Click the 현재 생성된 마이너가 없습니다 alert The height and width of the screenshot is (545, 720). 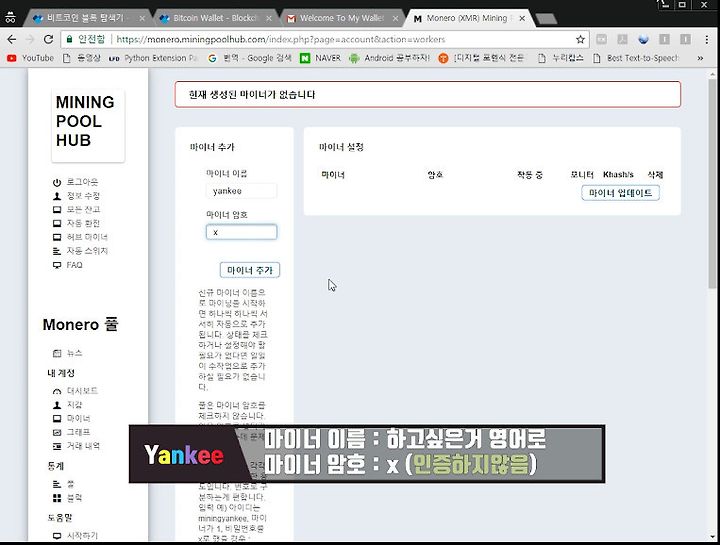click(x=428, y=95)
